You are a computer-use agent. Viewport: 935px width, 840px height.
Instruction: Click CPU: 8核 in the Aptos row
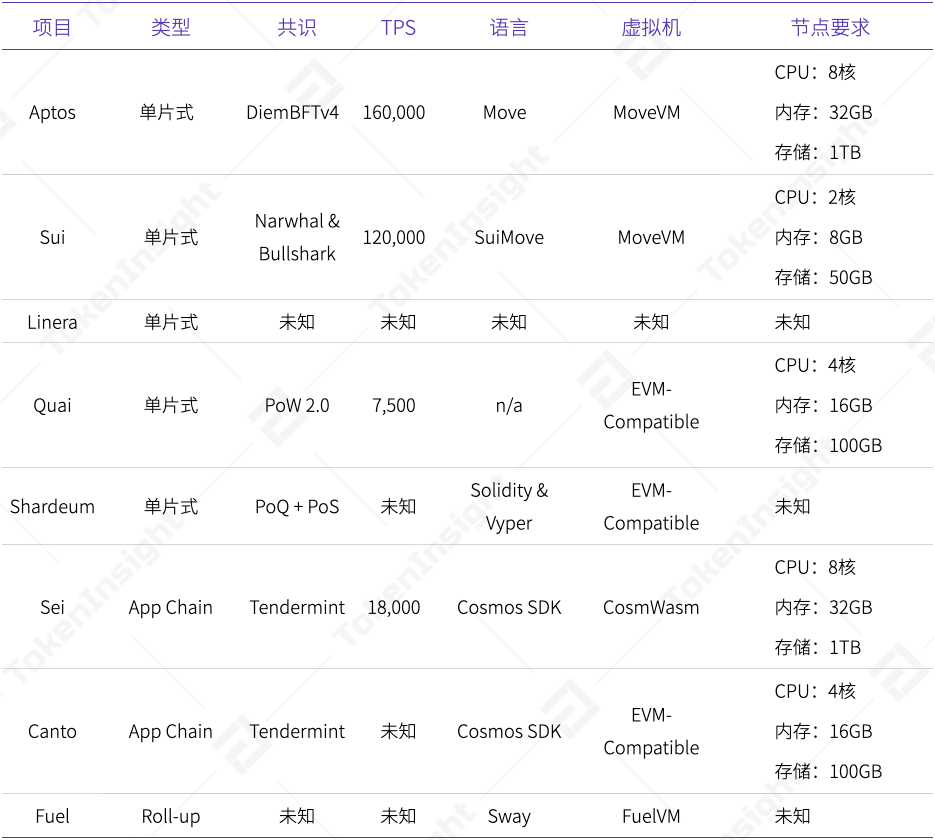tap(815, 72)
